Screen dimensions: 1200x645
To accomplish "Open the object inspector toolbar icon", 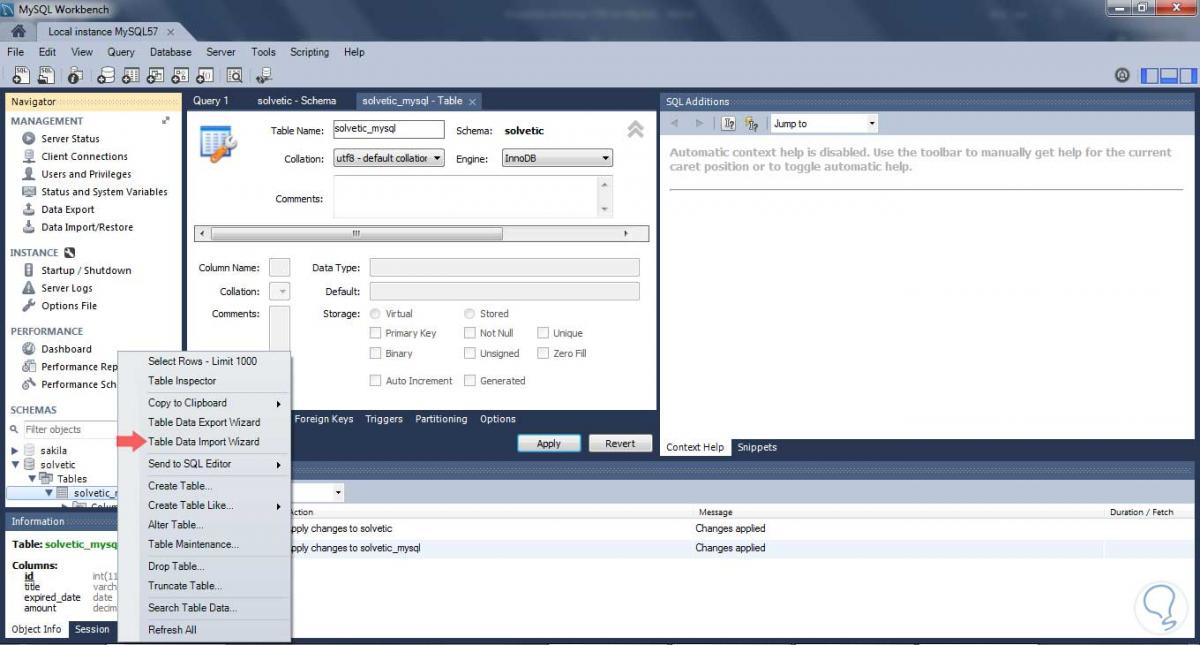I will click(x=75, y=75).
